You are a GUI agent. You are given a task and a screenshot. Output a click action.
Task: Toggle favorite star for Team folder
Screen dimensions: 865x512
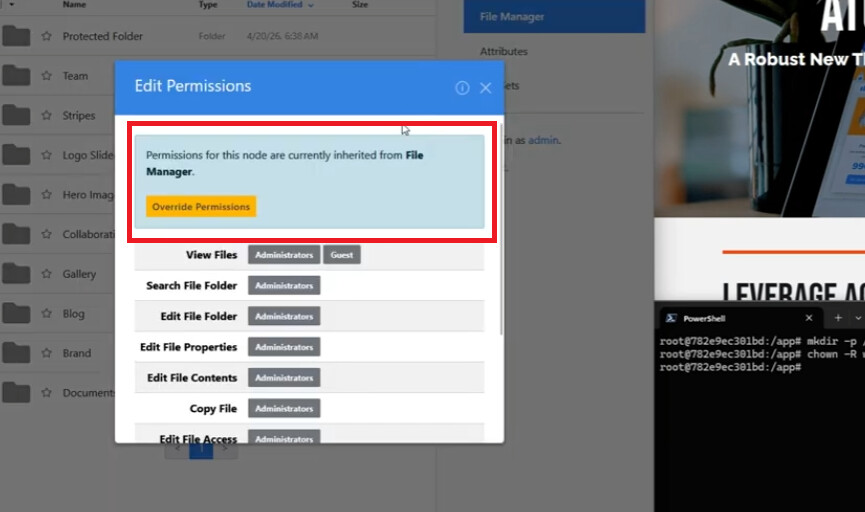(46, 76)
